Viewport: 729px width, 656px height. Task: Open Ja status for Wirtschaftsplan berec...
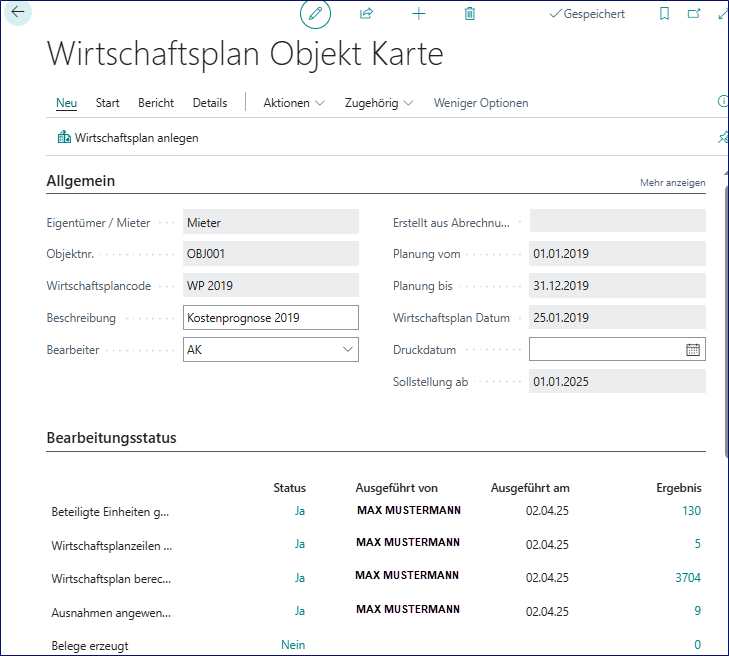tap(300, 578)
